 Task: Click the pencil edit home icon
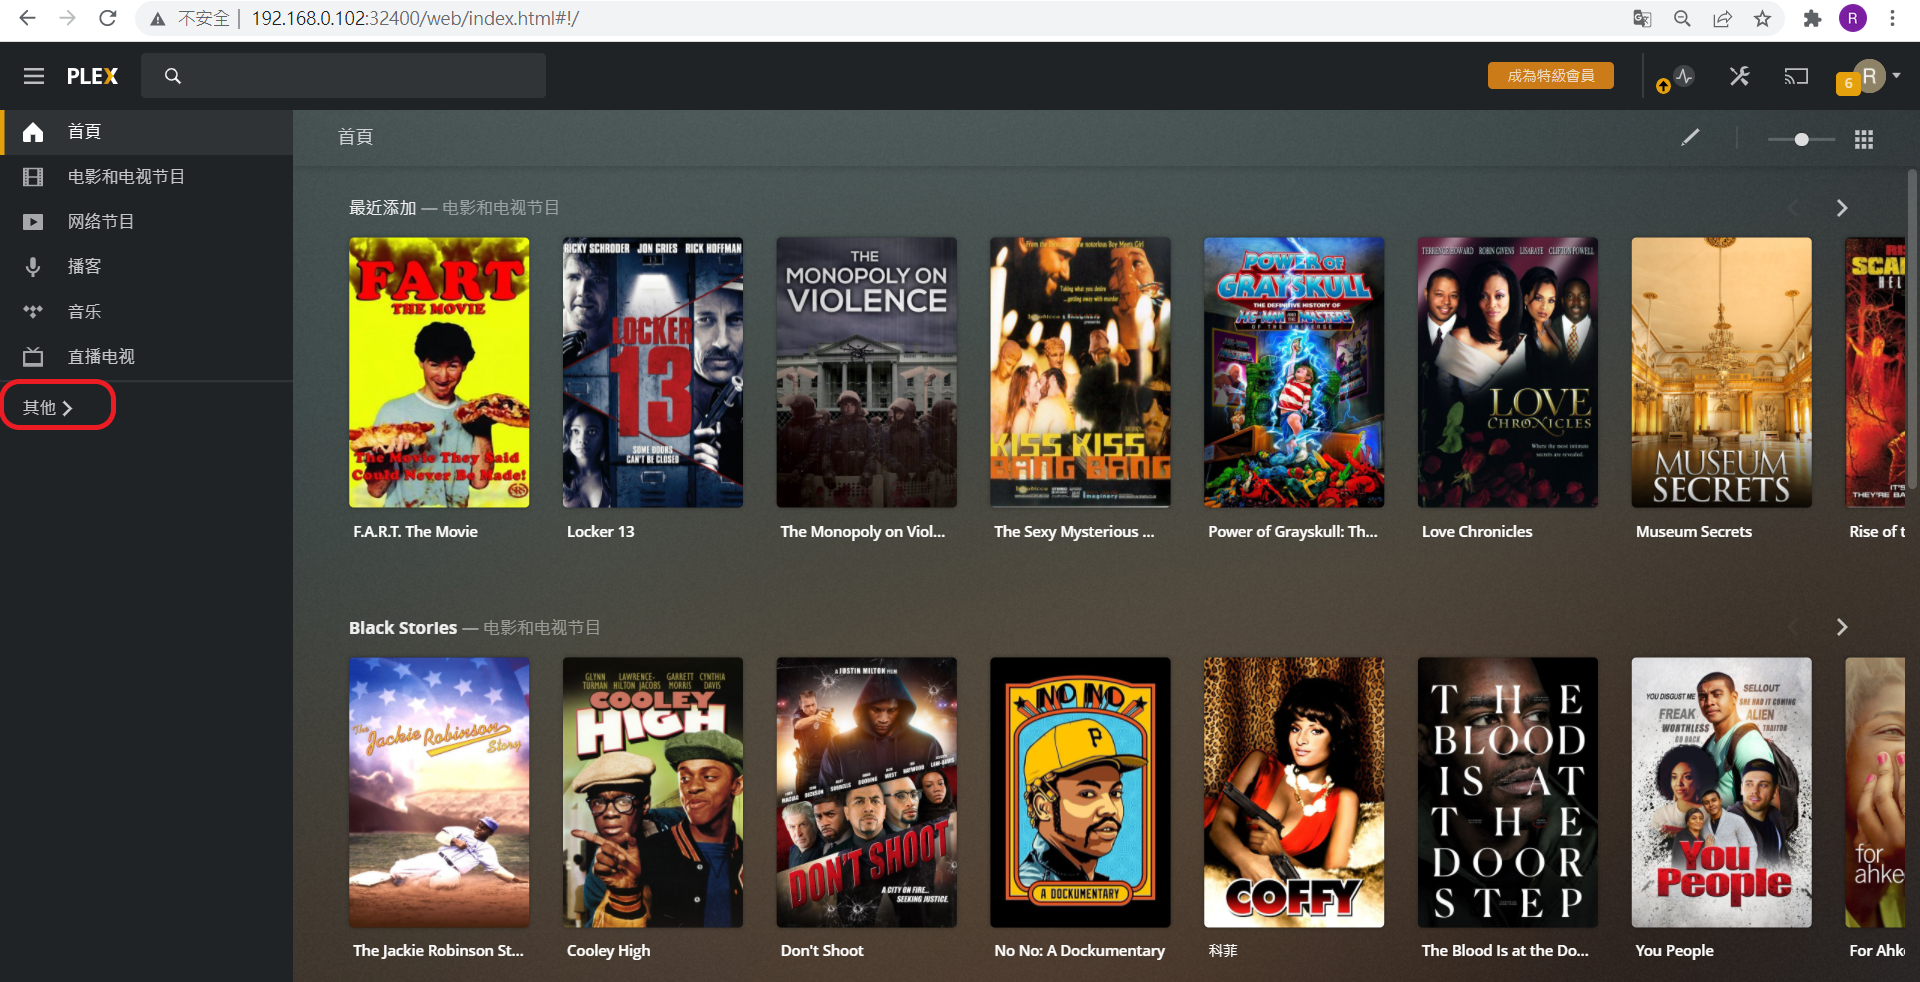[x=1690, y=138]
